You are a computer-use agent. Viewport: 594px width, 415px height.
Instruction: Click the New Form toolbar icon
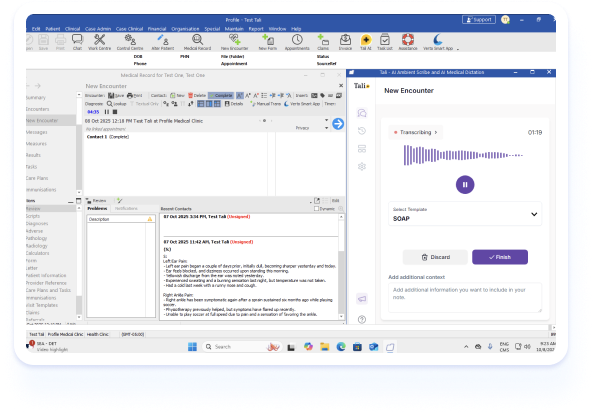pos(267,42)
